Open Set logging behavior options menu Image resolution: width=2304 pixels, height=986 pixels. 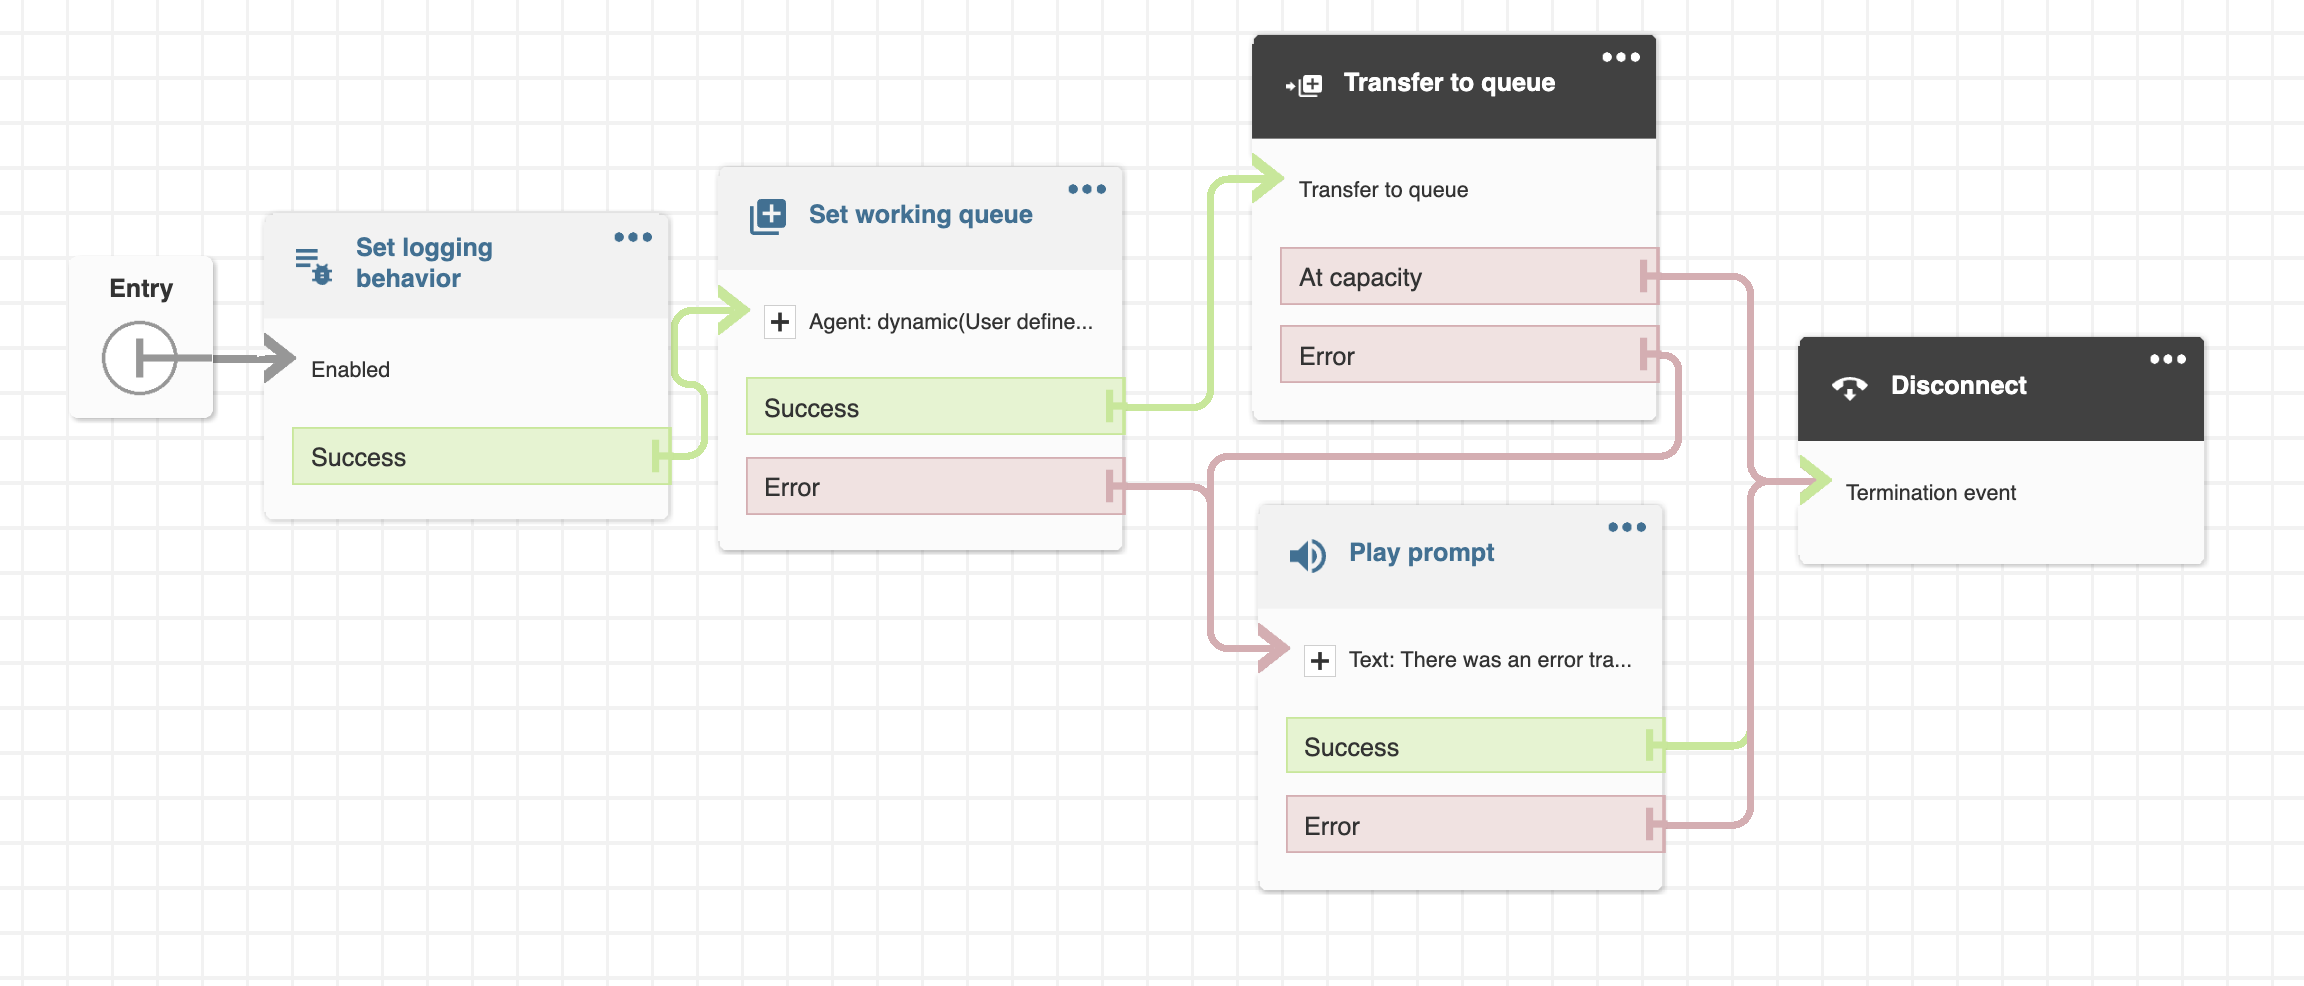click(x=633, y=238)
